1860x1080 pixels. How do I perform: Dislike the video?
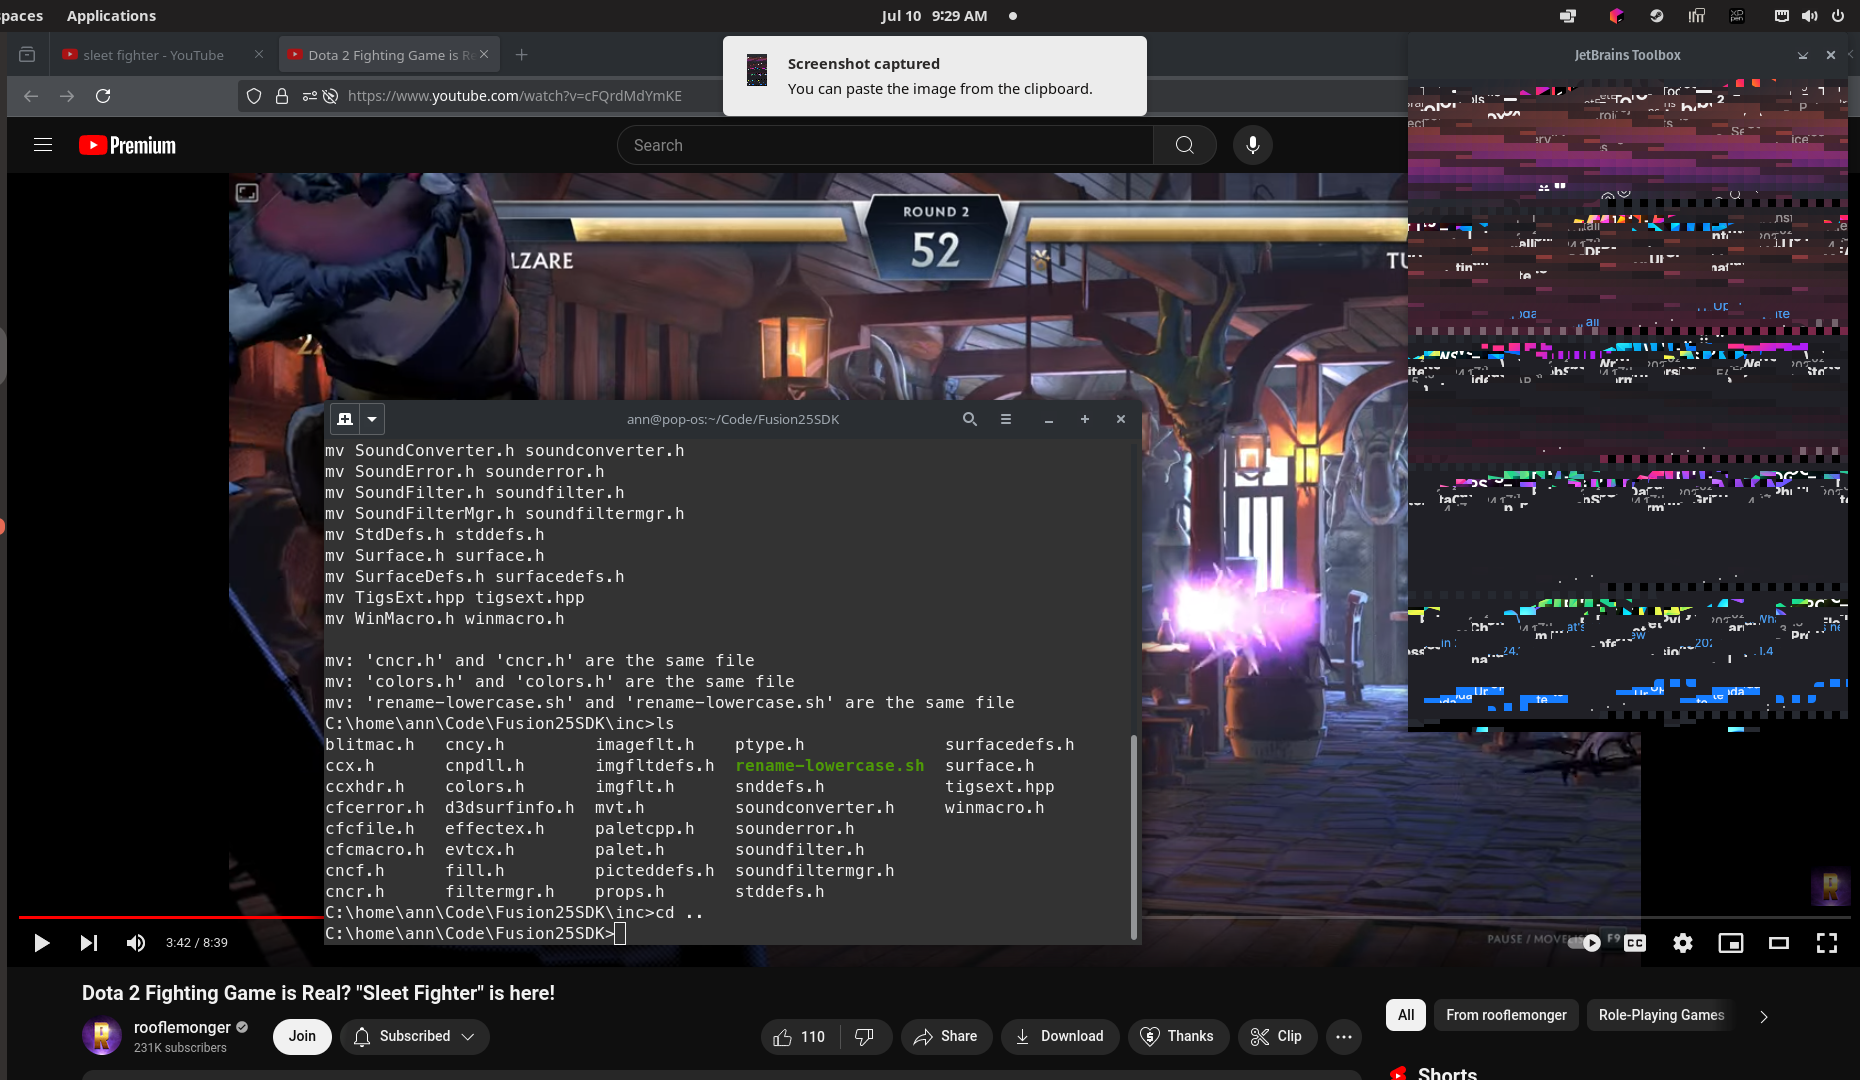865,1037
